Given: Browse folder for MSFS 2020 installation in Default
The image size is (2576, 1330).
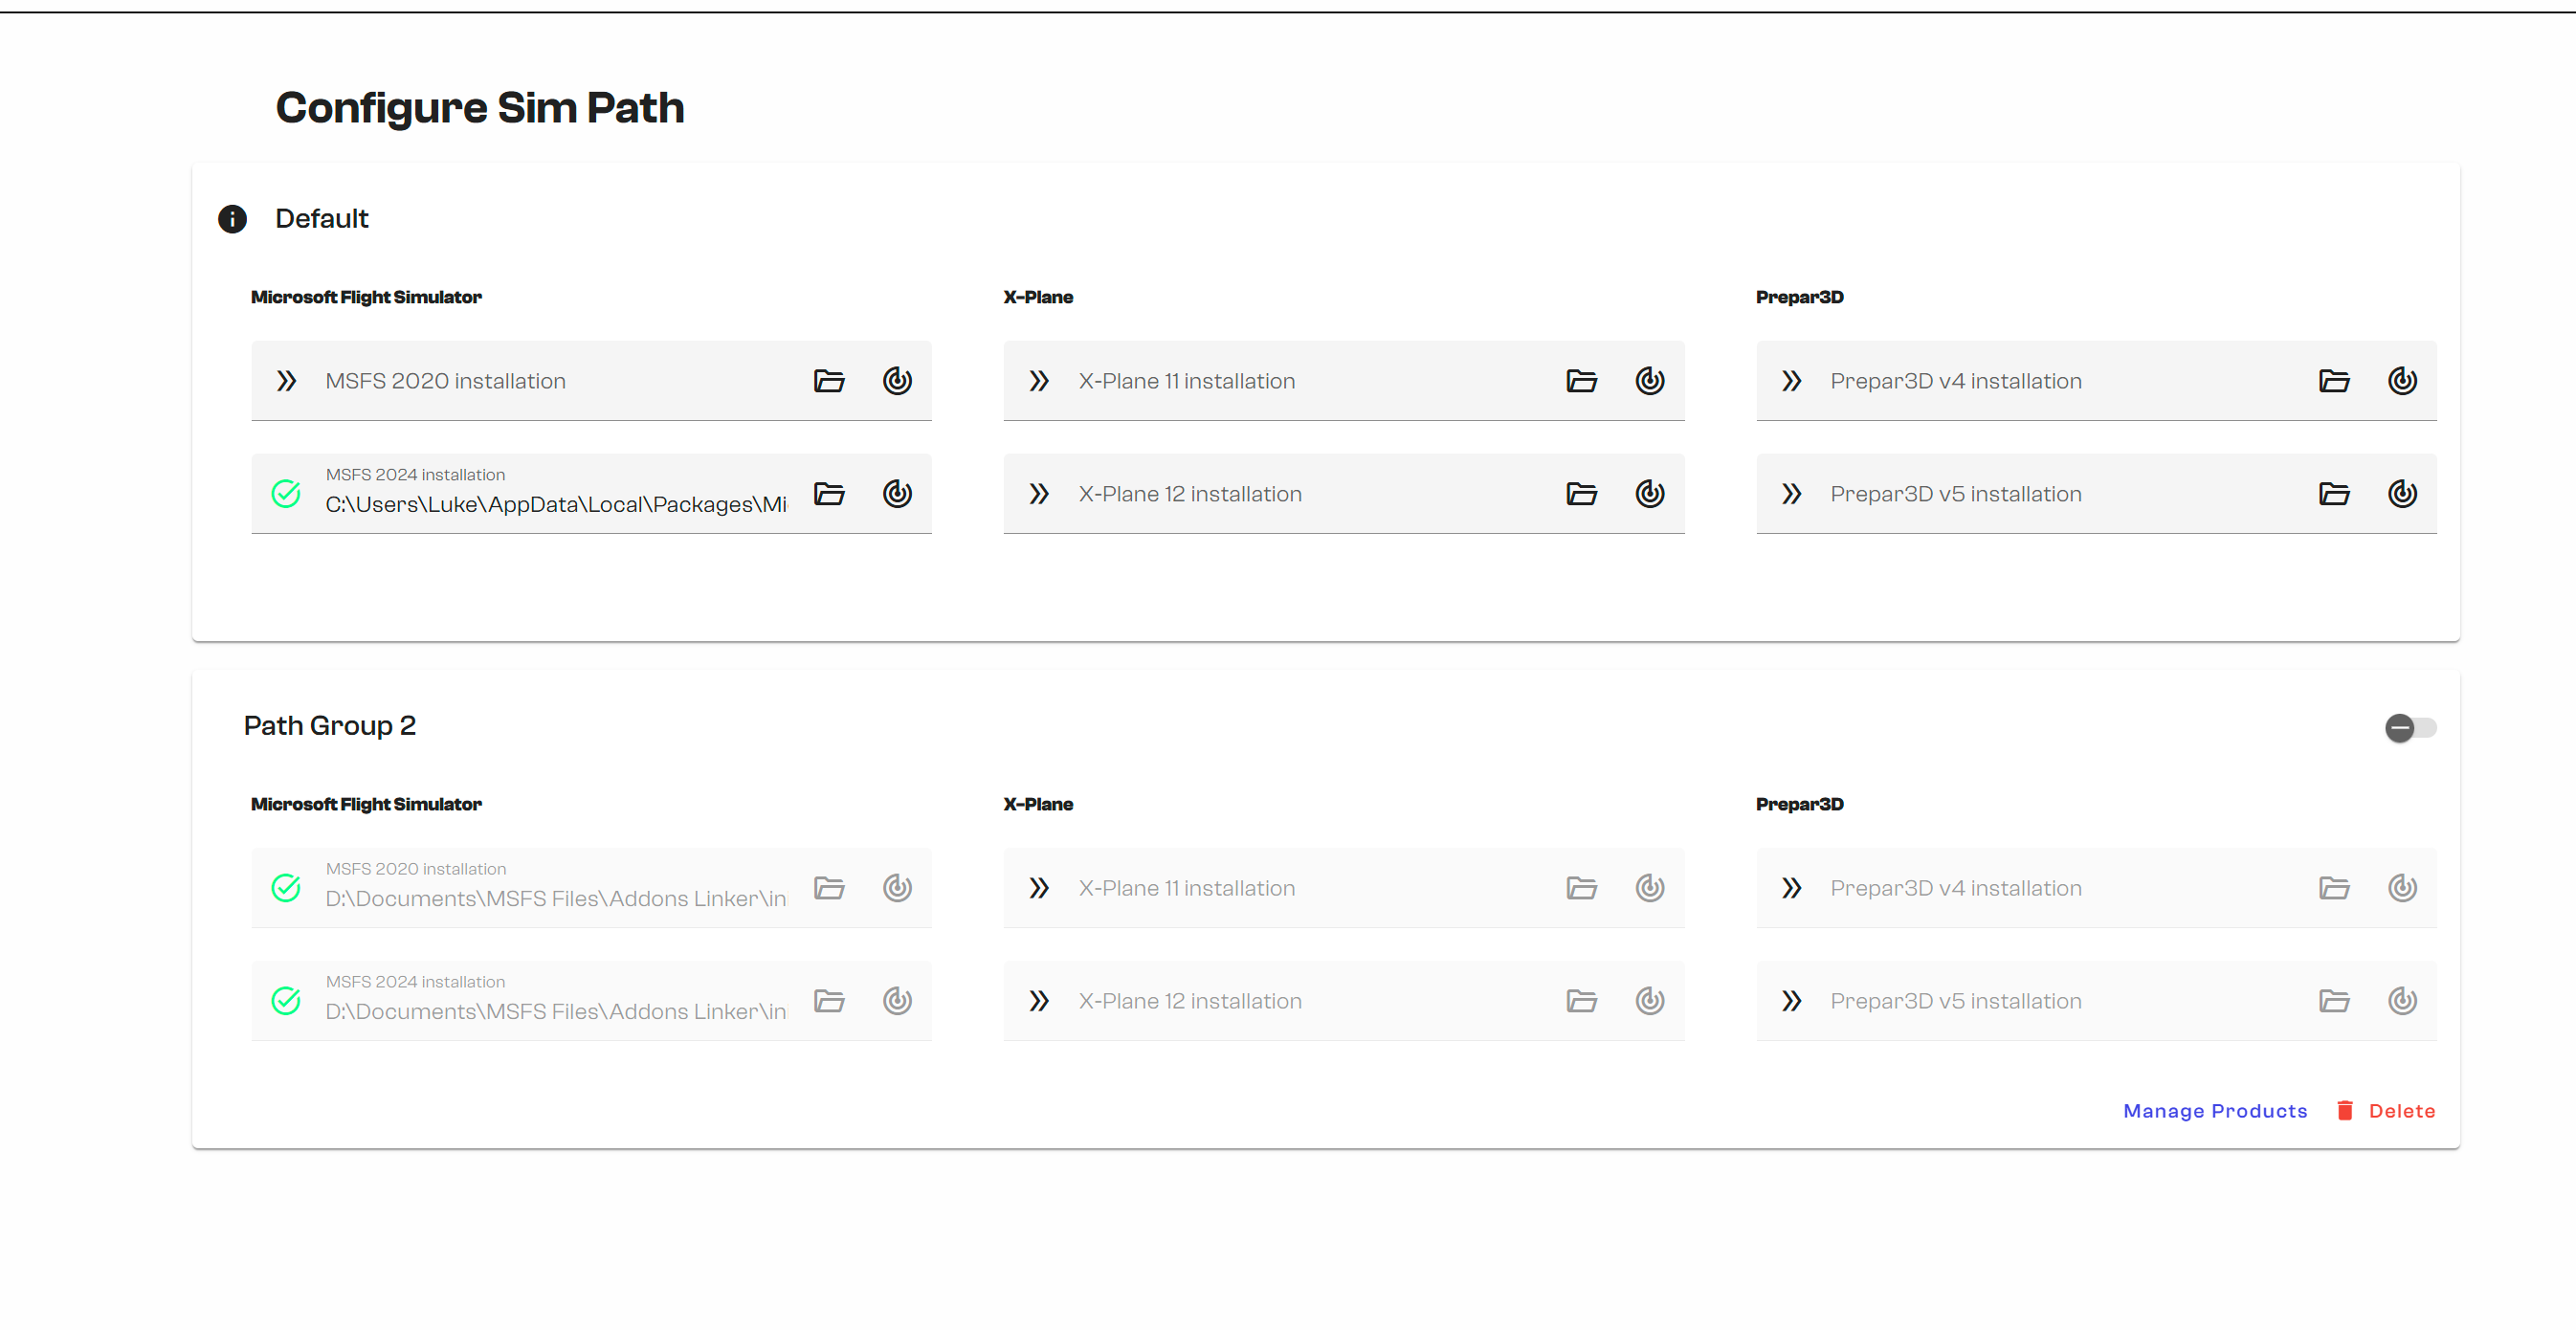Looking at the screenshot, I should (x=829, y=381).
